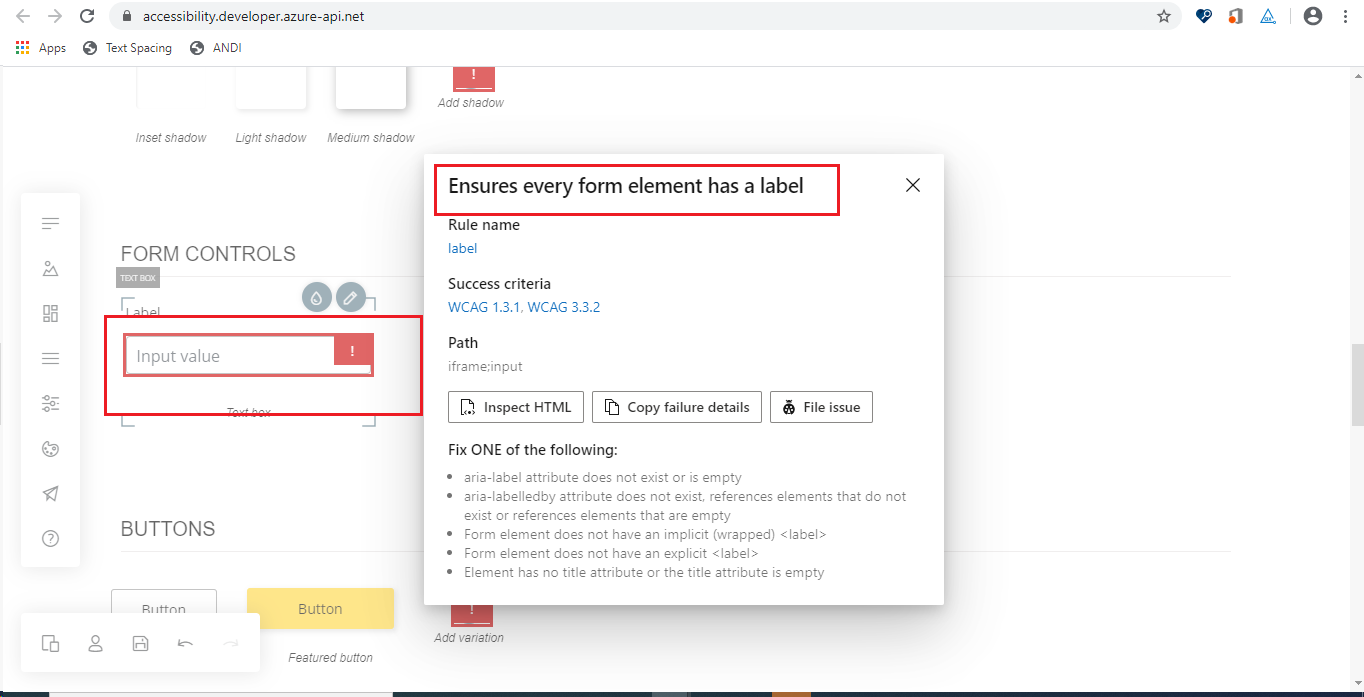The image size is (1364, 697).
Task: Save changes using the floppy disk icon
Action: coord(140,643)
